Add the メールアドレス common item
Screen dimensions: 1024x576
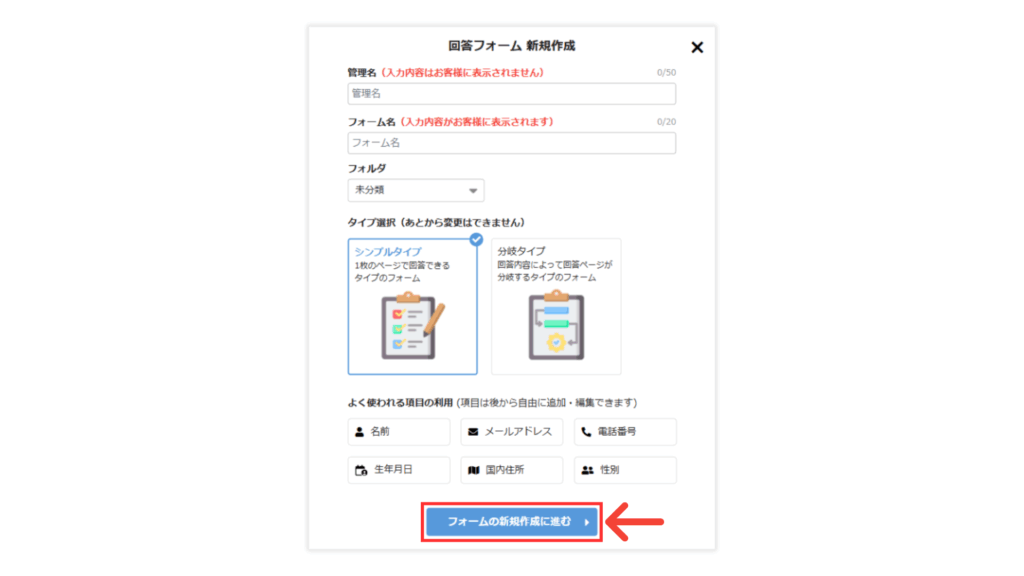pos(512,432)
